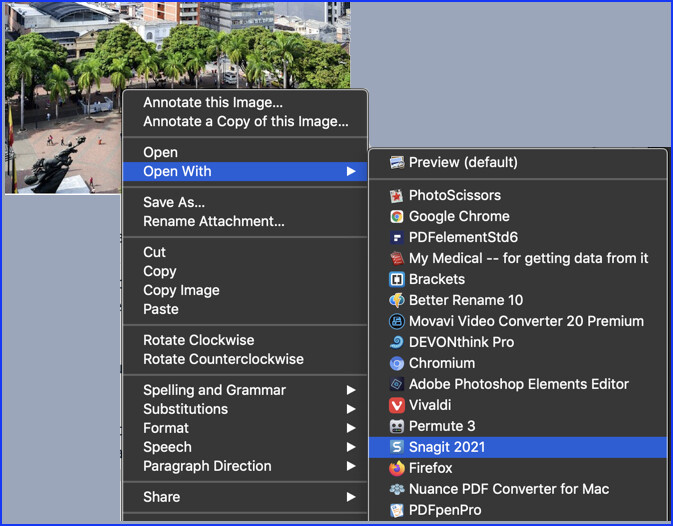
Task: Choose Rotate Clockwise
Action: pyautogui.click(x=245, y=340)
